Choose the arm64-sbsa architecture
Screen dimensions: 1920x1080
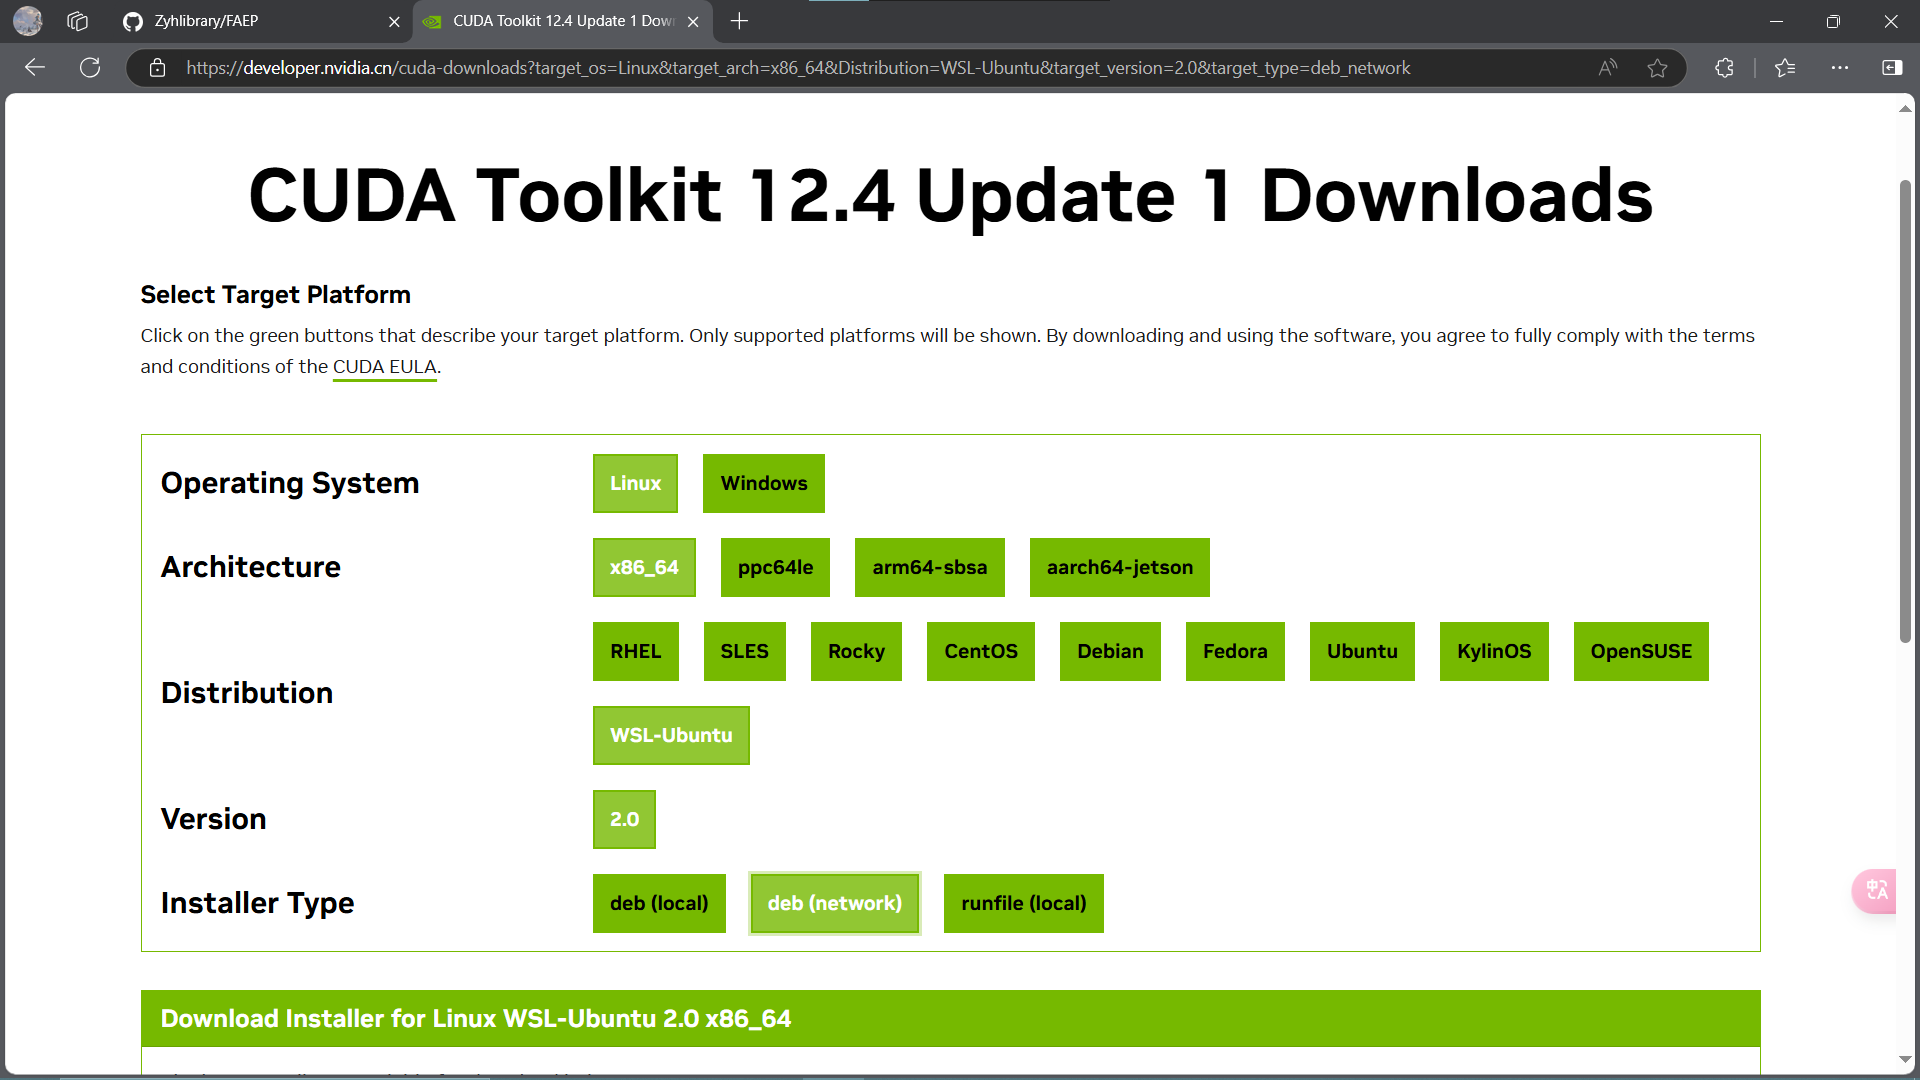(929, 567)
